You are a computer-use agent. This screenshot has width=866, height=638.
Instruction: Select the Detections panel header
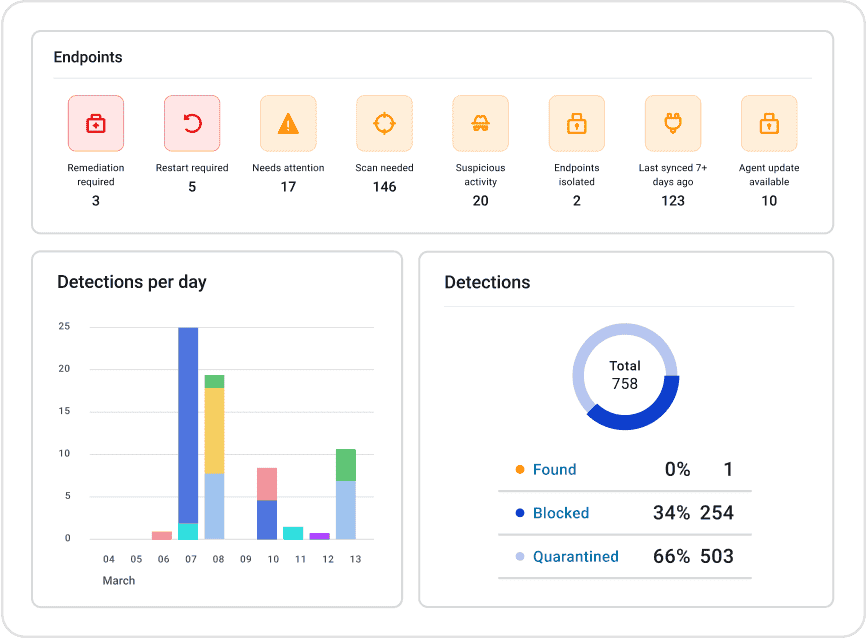coord(488,282)
